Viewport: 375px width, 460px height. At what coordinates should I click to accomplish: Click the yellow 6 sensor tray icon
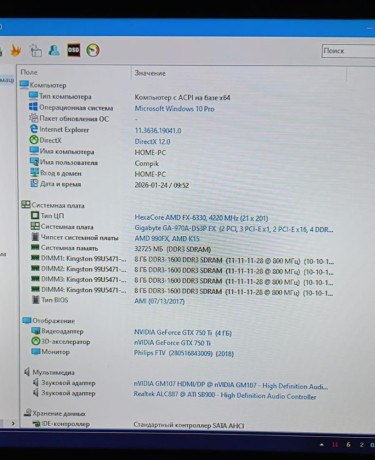click(348, 445)
